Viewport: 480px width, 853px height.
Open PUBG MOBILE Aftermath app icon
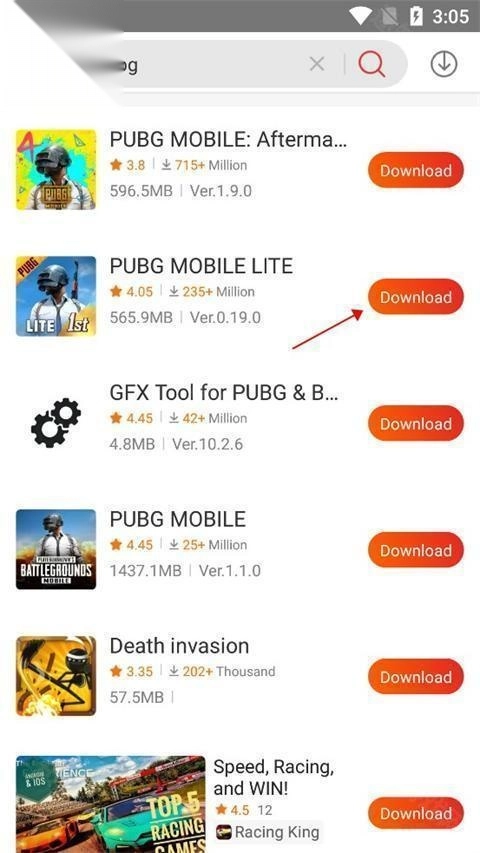56,170
